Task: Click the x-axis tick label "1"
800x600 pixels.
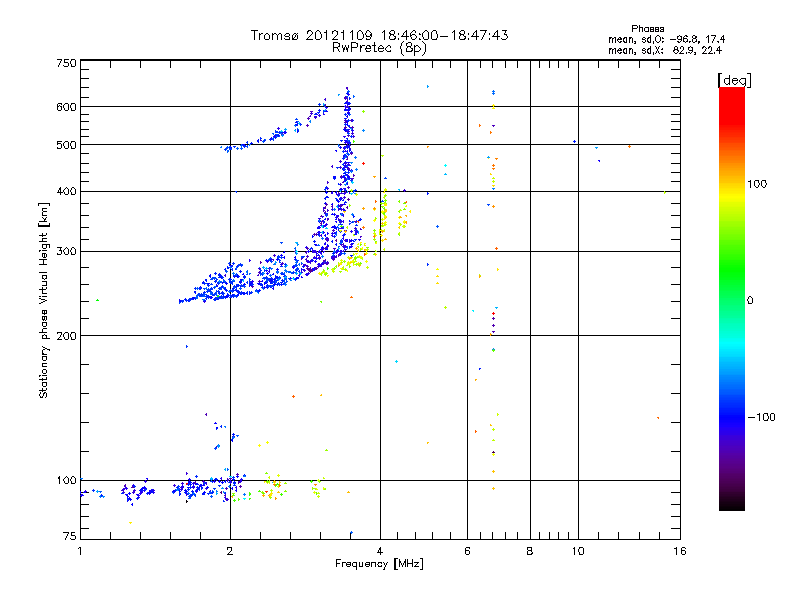Action: pyautogui.click(x=80, y=551)
